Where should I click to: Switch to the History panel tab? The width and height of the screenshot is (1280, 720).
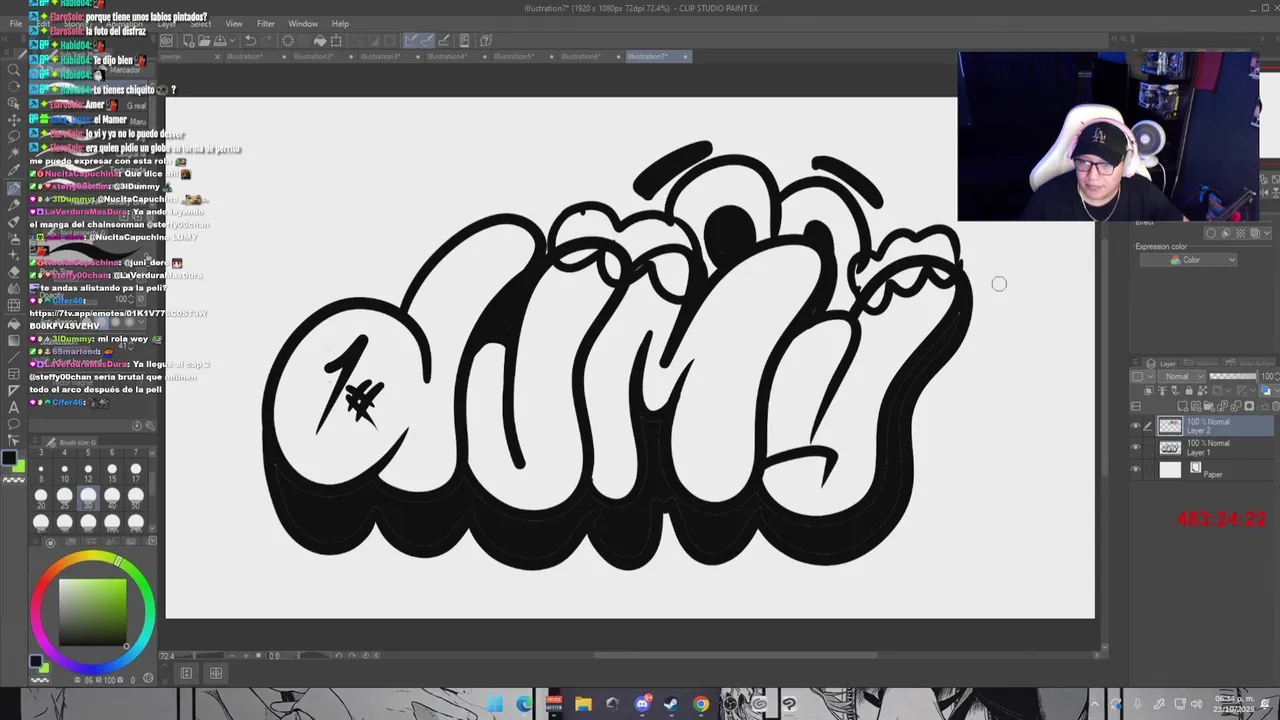click(x=1204, y=363)
